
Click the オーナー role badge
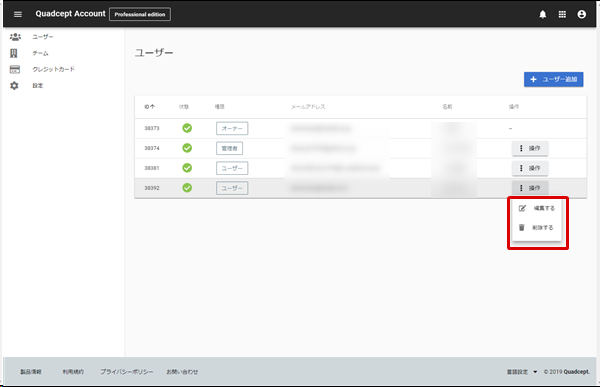(232, 129)
